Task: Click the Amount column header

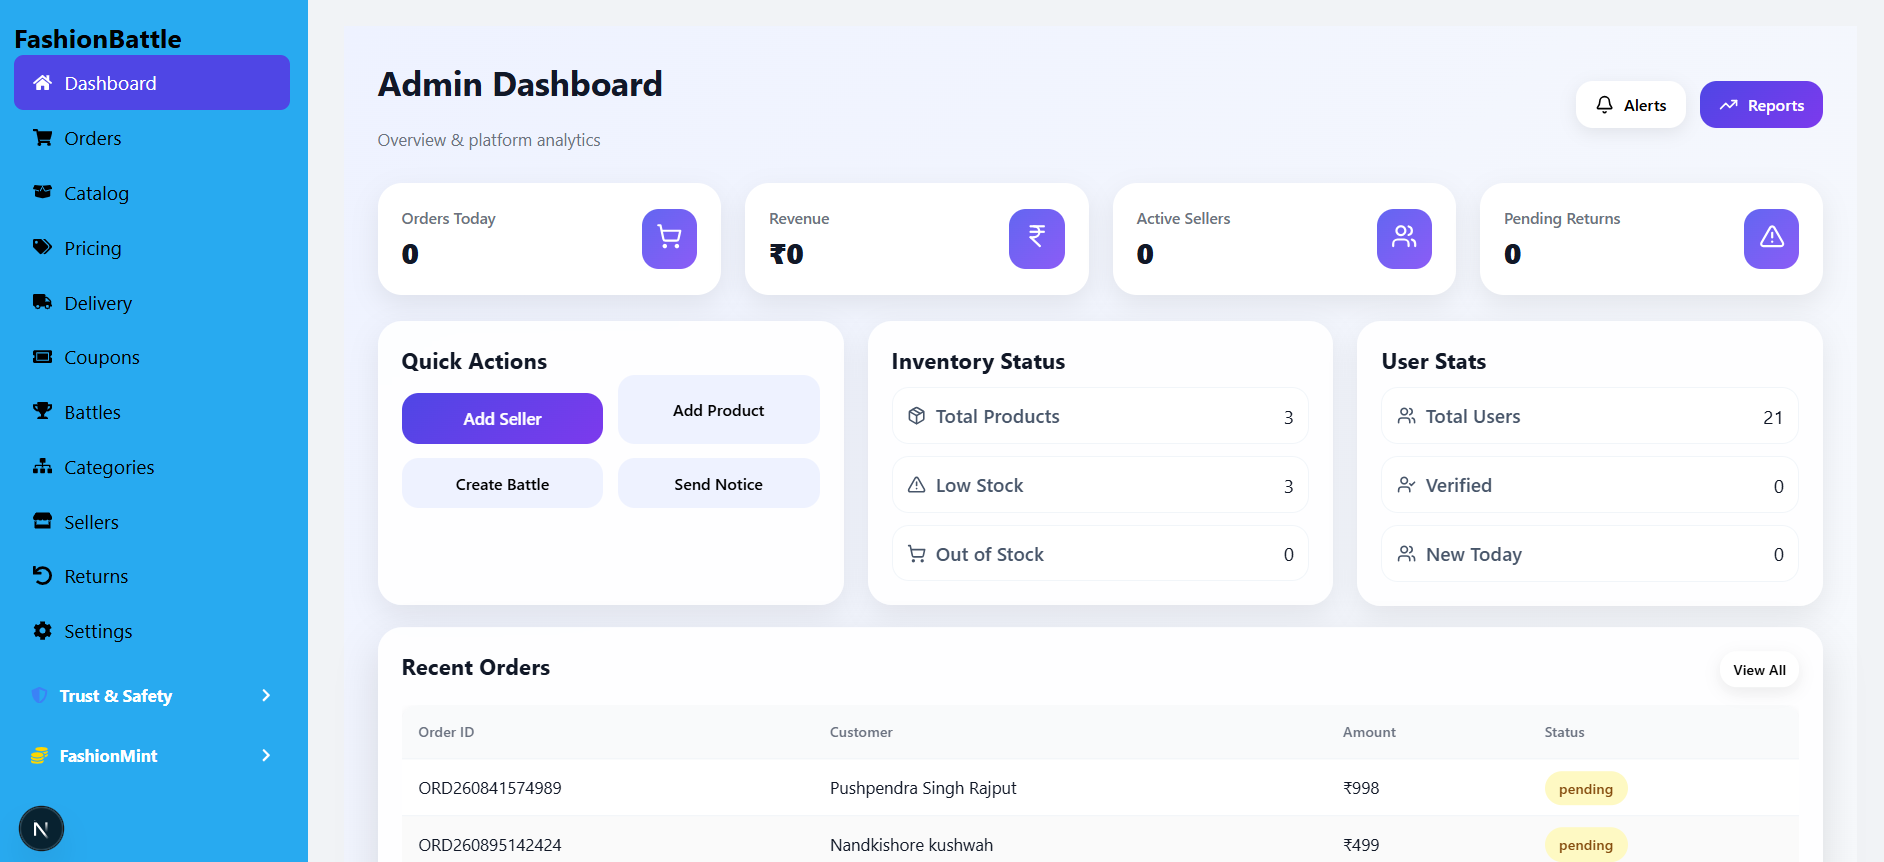Action: coord(1369,732)
